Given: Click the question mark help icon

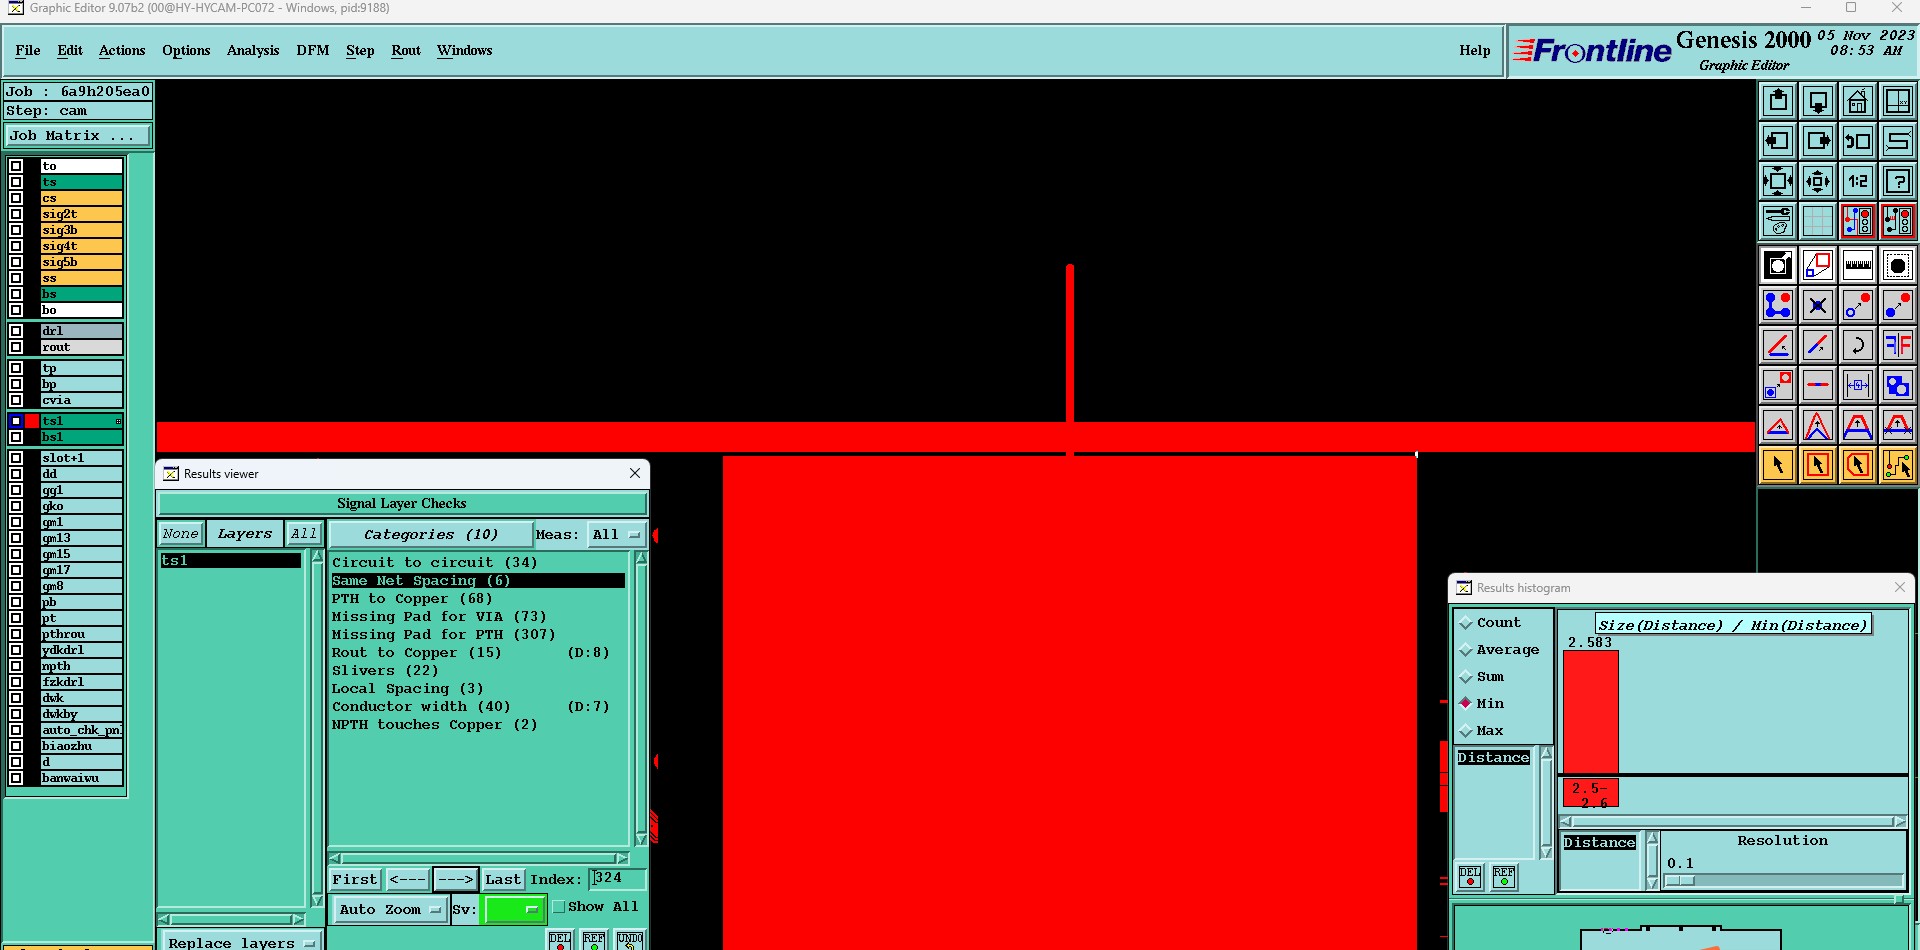Looking at the screenshot, I should click(x=1898, y=181).
